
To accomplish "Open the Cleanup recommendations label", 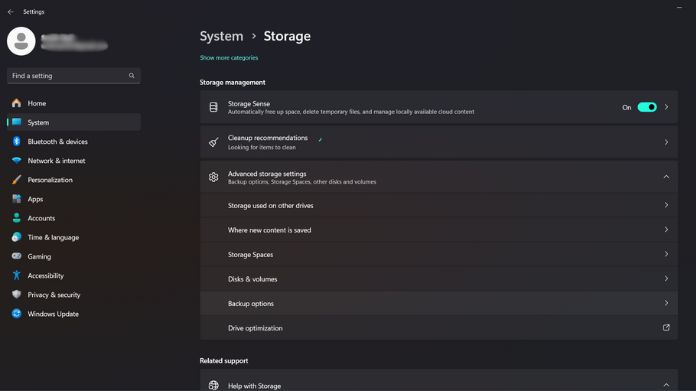I will point(268,138).
